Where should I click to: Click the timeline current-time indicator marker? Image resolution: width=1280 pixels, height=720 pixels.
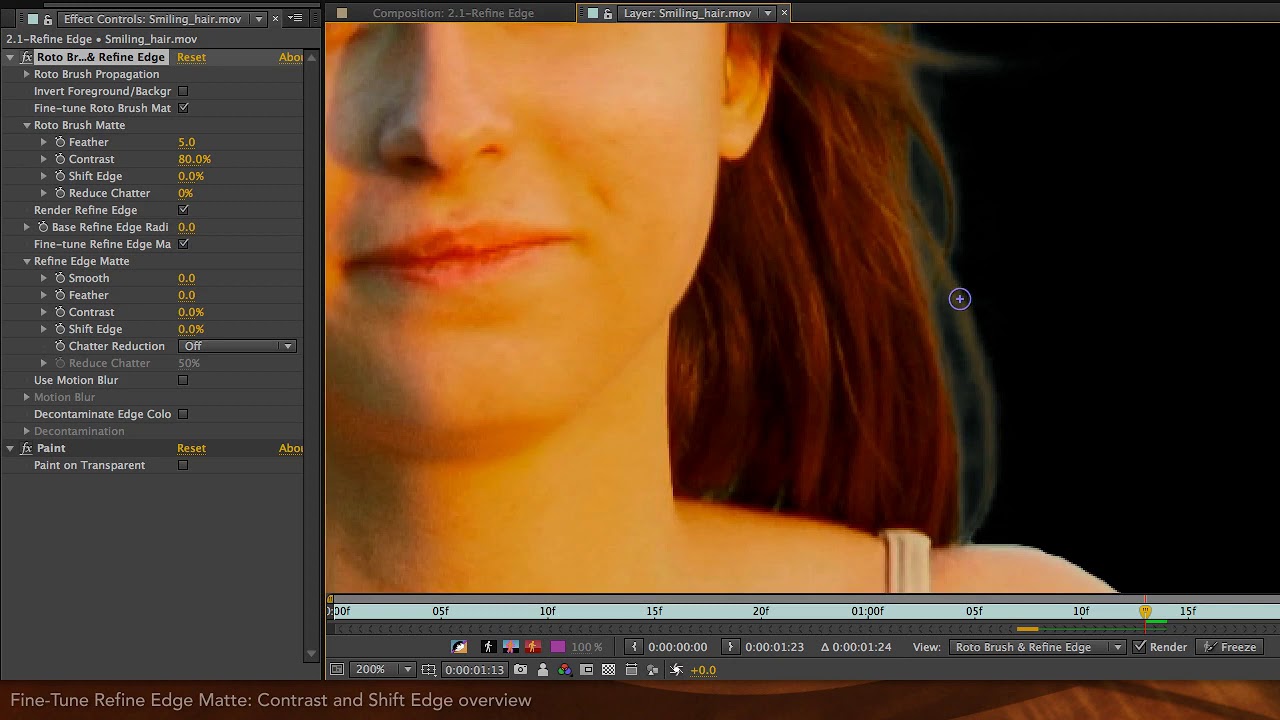coord(1145,610)
